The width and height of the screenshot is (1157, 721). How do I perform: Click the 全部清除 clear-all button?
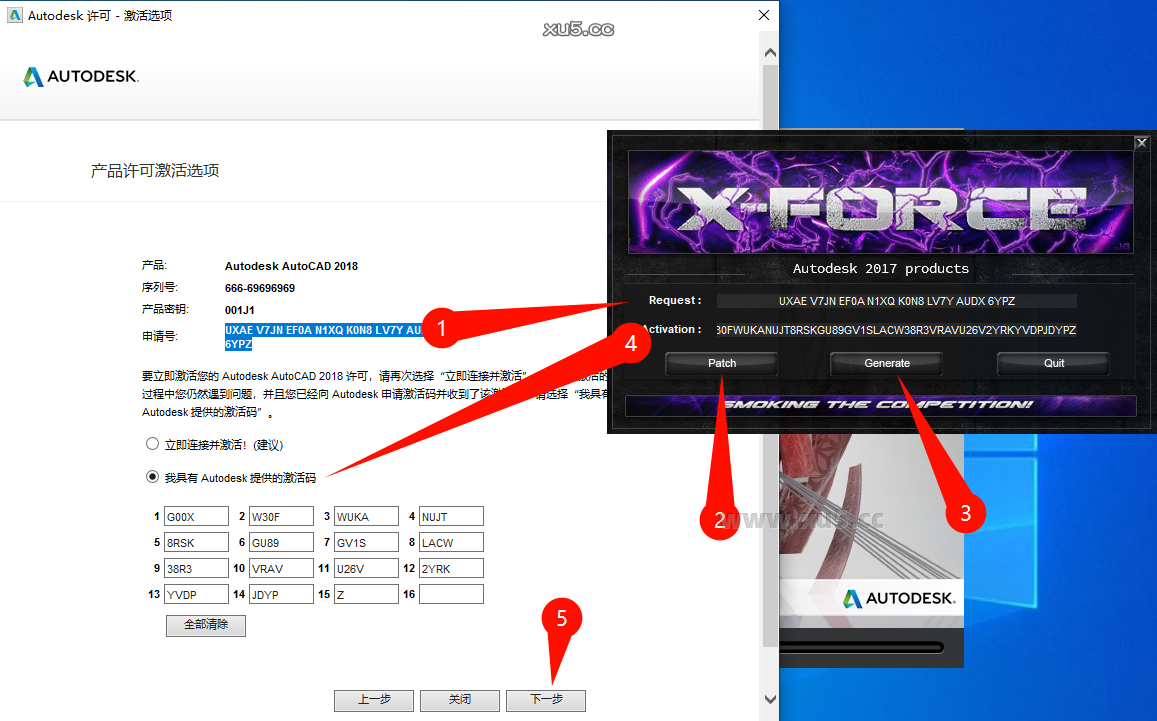[205, 625]
